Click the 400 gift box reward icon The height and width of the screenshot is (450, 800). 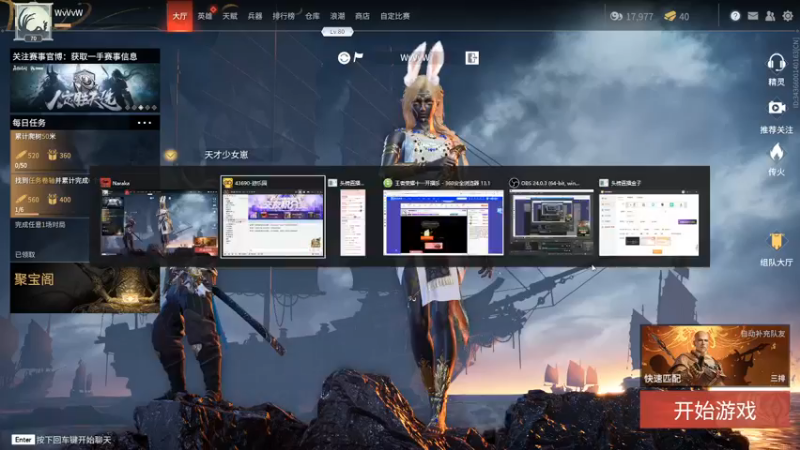[x=52, y=199]
